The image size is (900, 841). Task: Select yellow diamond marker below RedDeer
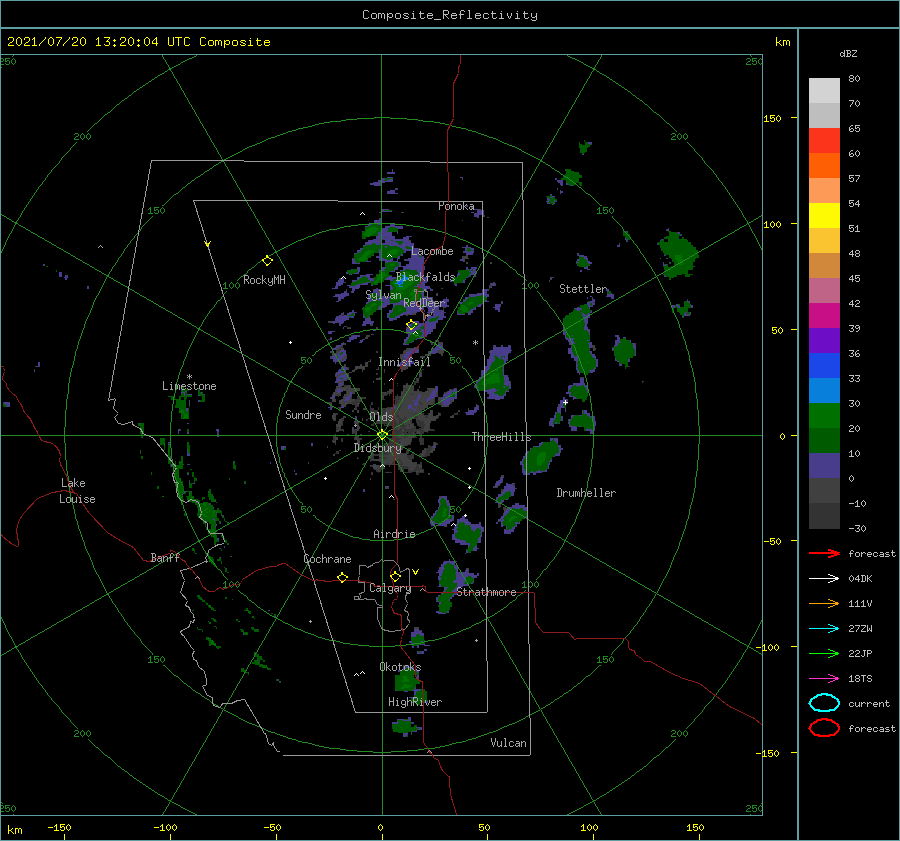click(x=412, y=325)
